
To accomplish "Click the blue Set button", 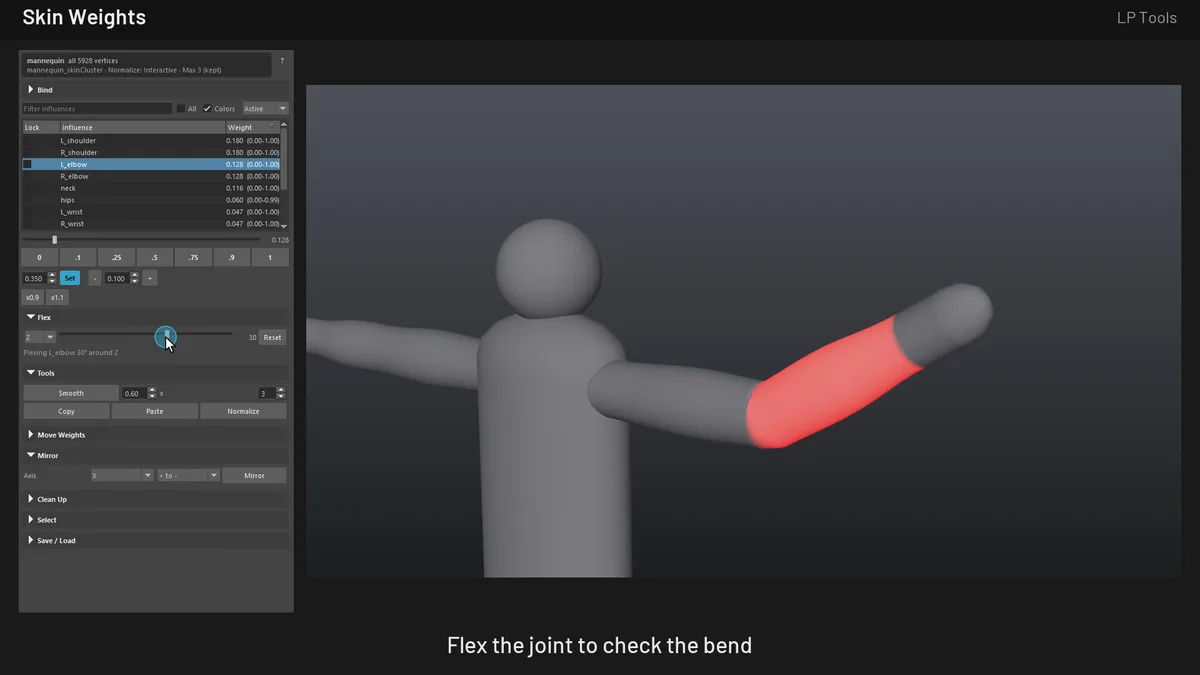I will tap(70, 278).
